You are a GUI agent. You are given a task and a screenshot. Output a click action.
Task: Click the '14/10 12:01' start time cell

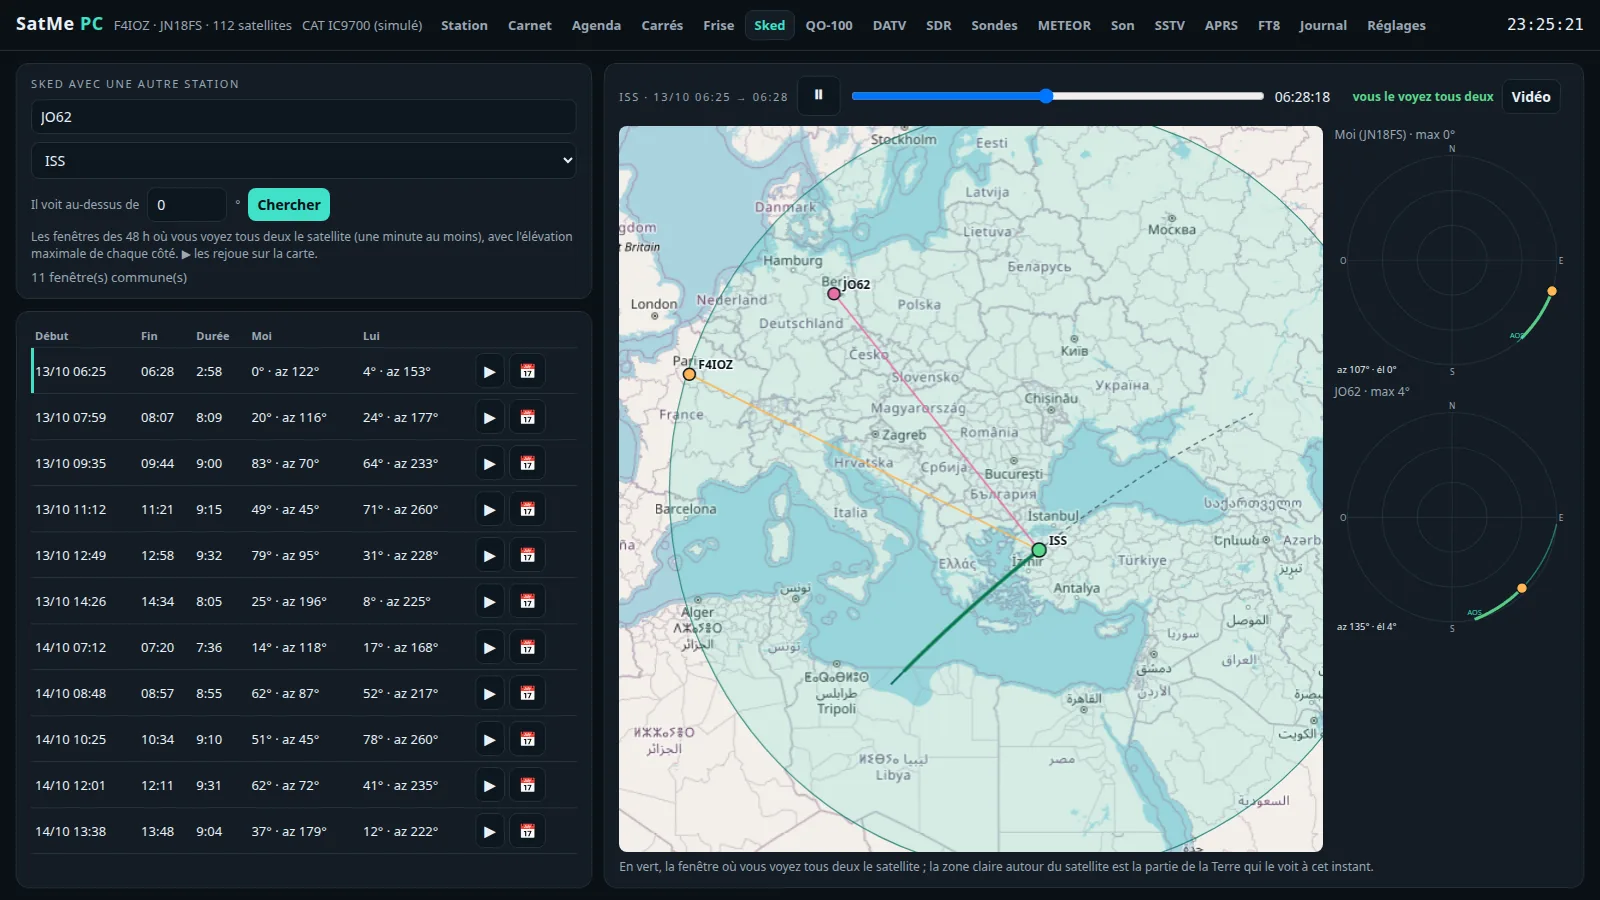coord(70,786)
